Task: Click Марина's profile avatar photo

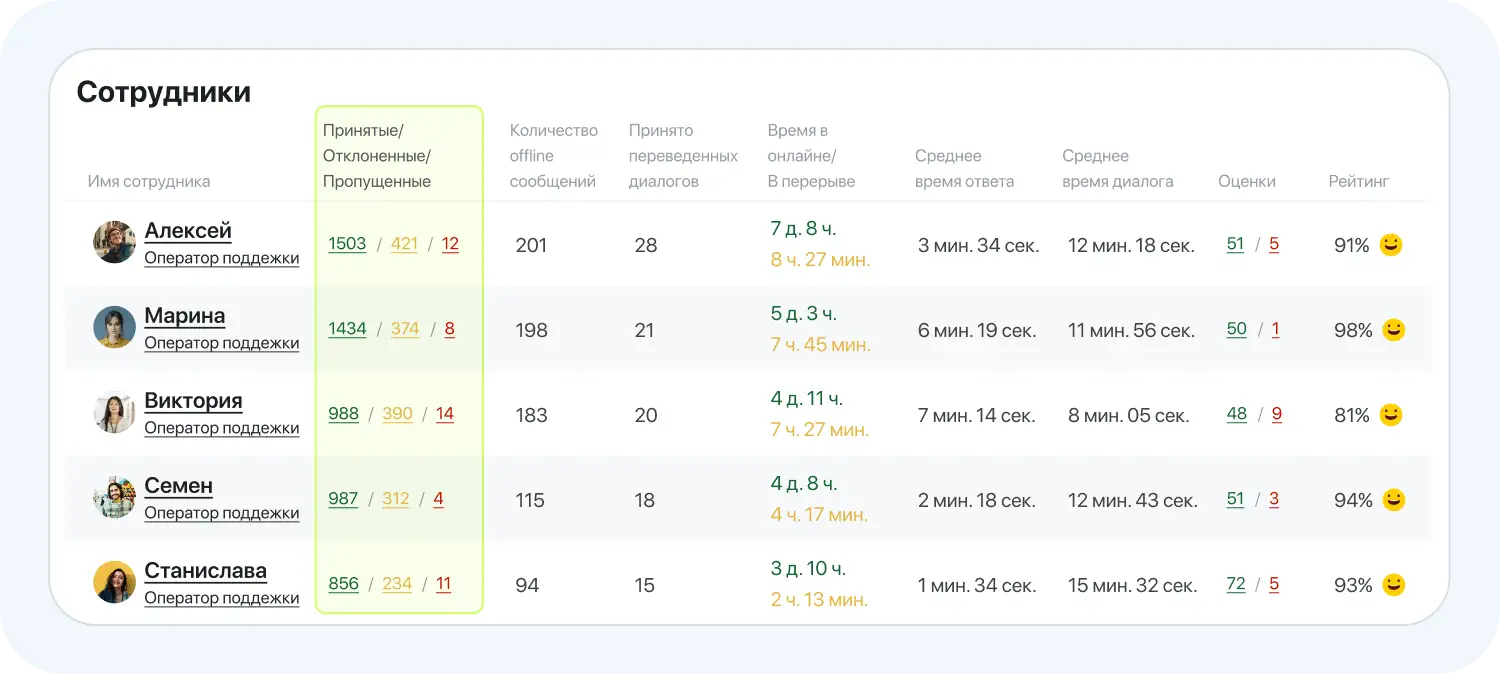Action: [114, 327]
